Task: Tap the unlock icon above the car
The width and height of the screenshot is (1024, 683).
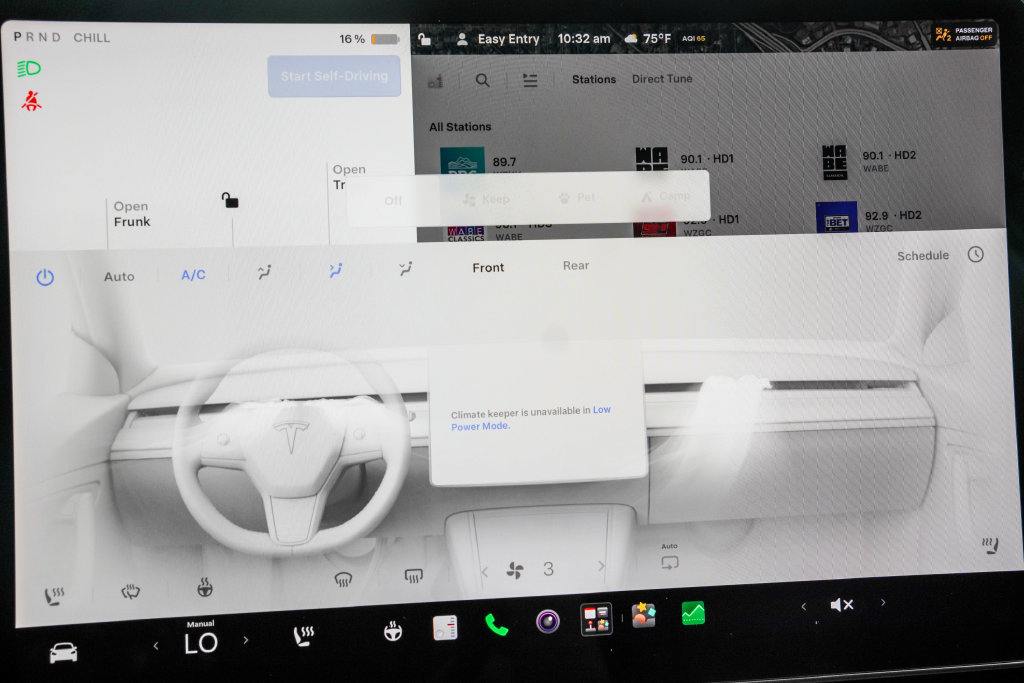Action: click(229, 200)
